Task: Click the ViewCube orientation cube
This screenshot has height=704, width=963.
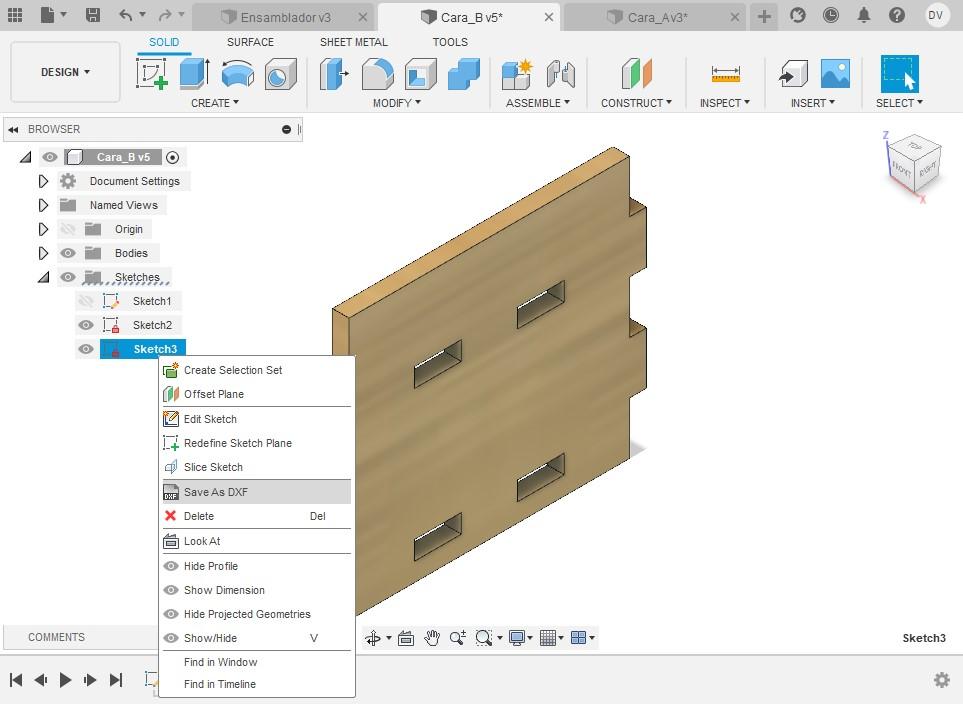Action: (914, 165)
